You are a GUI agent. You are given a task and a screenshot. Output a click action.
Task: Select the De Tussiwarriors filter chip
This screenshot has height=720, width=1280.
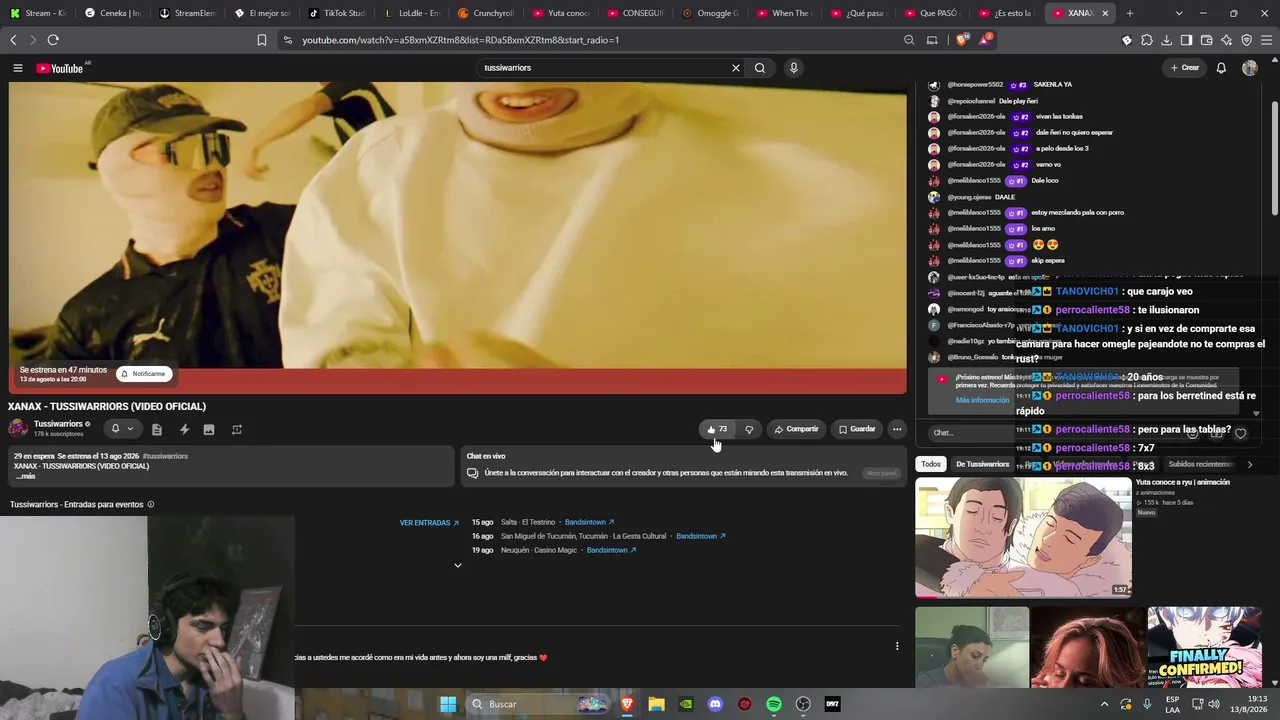[x=982, y=464]
